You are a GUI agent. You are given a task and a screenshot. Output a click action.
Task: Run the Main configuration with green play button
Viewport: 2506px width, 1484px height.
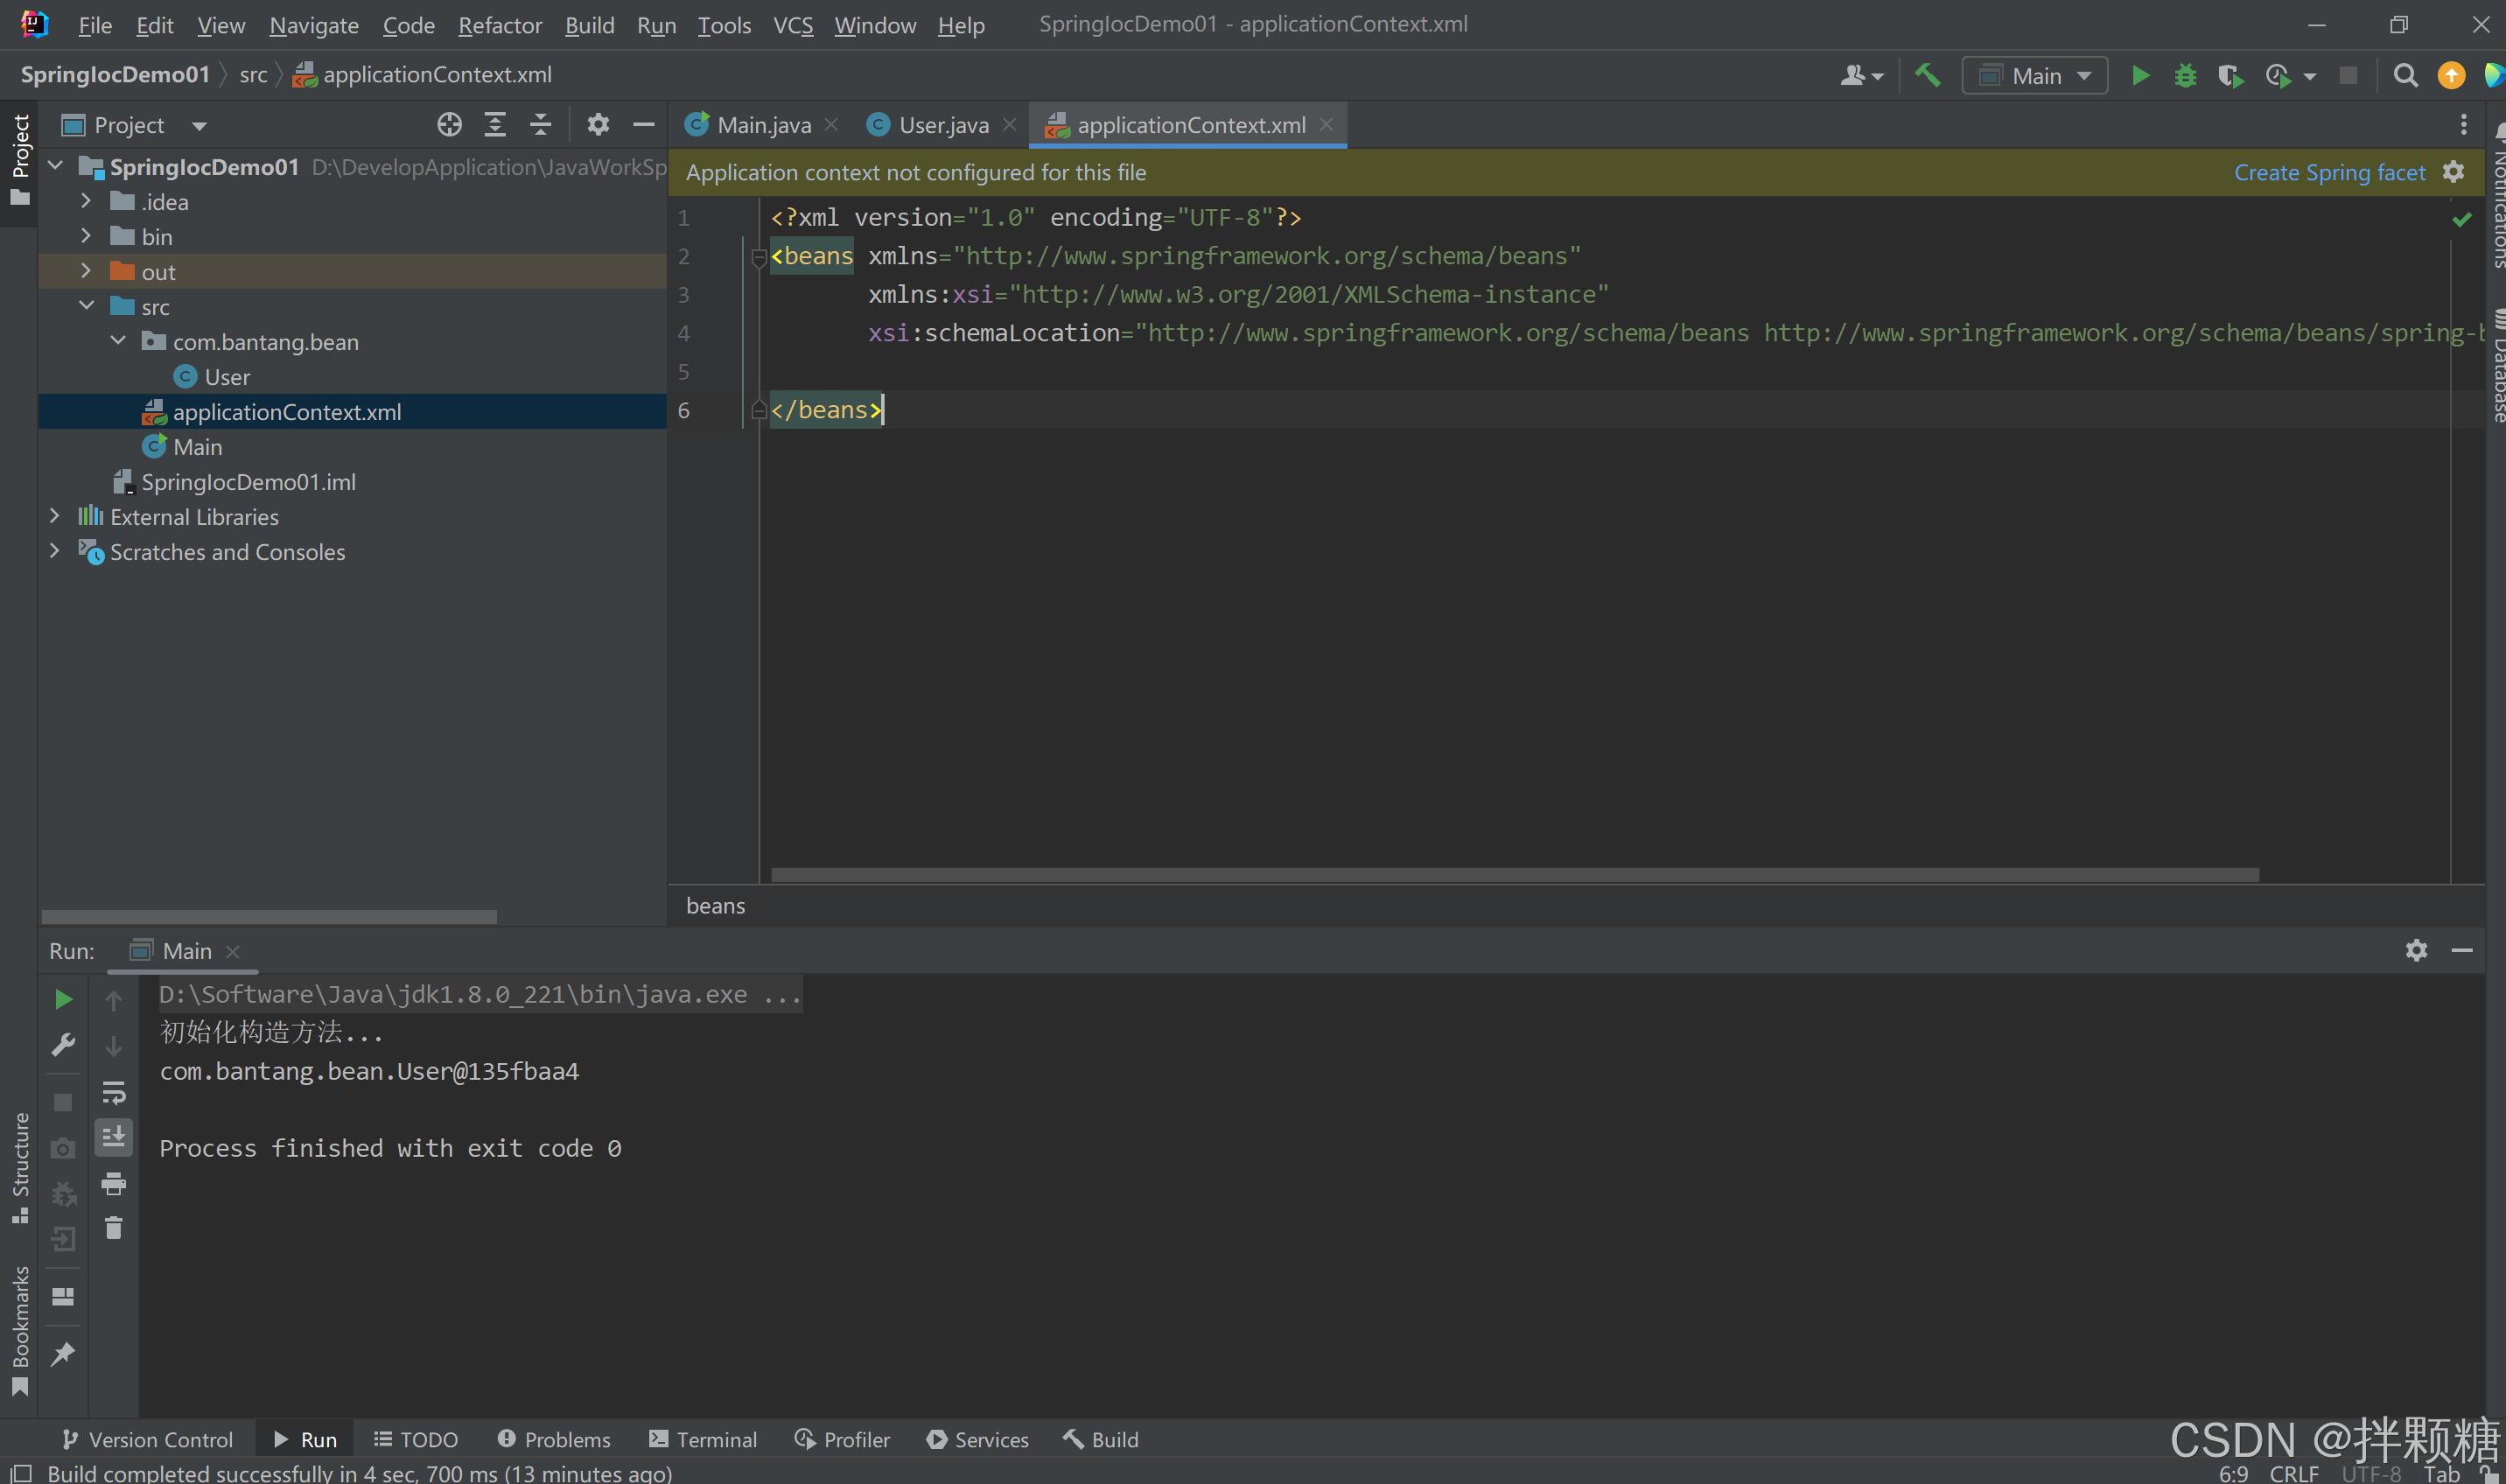pos(2140,75)
